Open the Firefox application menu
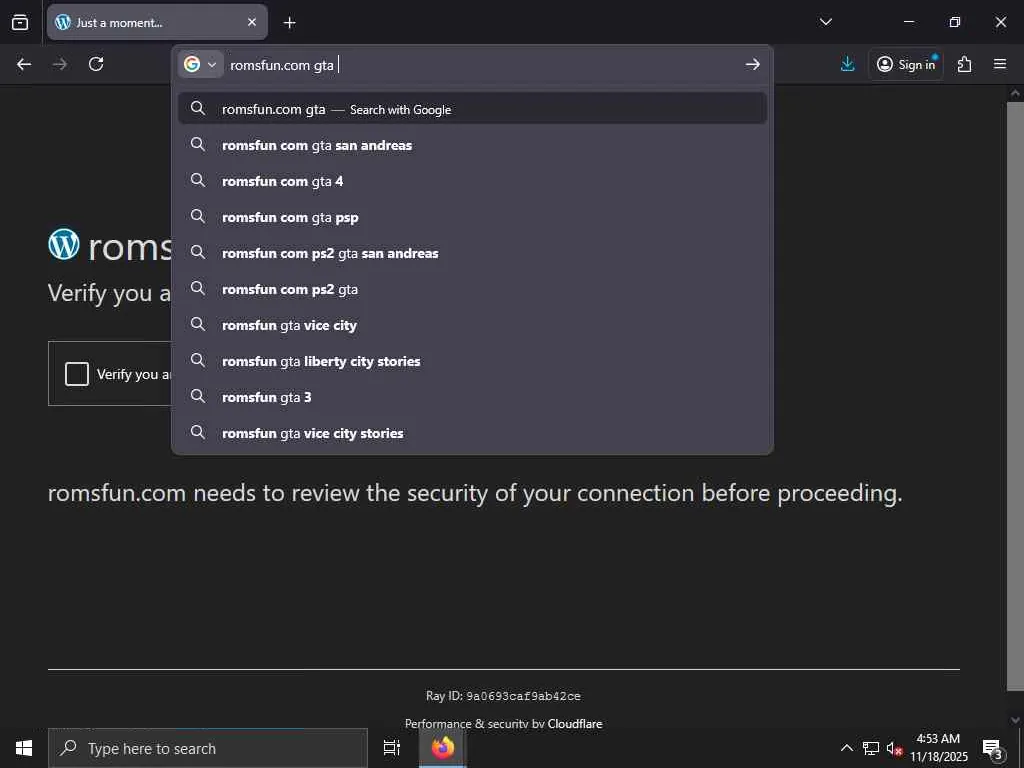 1000,64
